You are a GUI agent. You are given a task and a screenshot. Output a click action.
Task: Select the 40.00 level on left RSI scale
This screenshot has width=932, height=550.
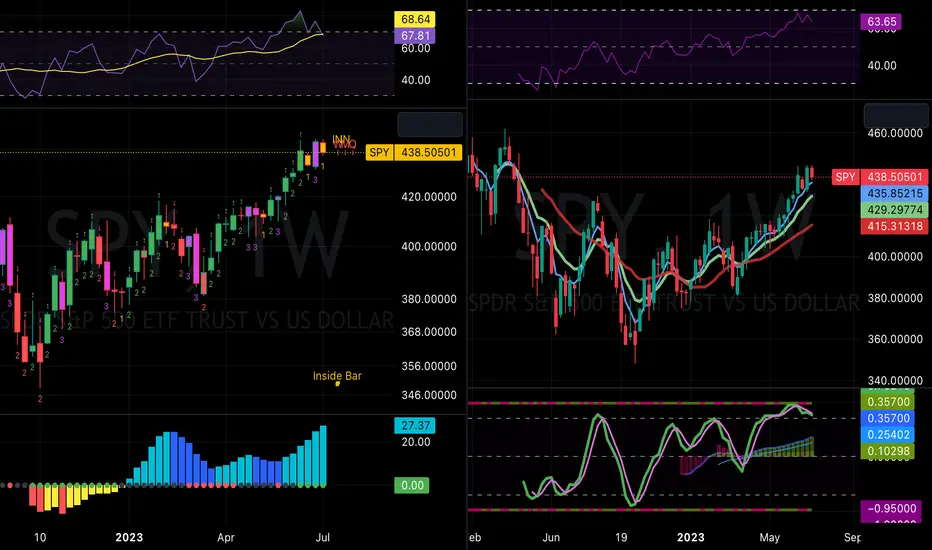pyautogui.click(x=415, y=80)
